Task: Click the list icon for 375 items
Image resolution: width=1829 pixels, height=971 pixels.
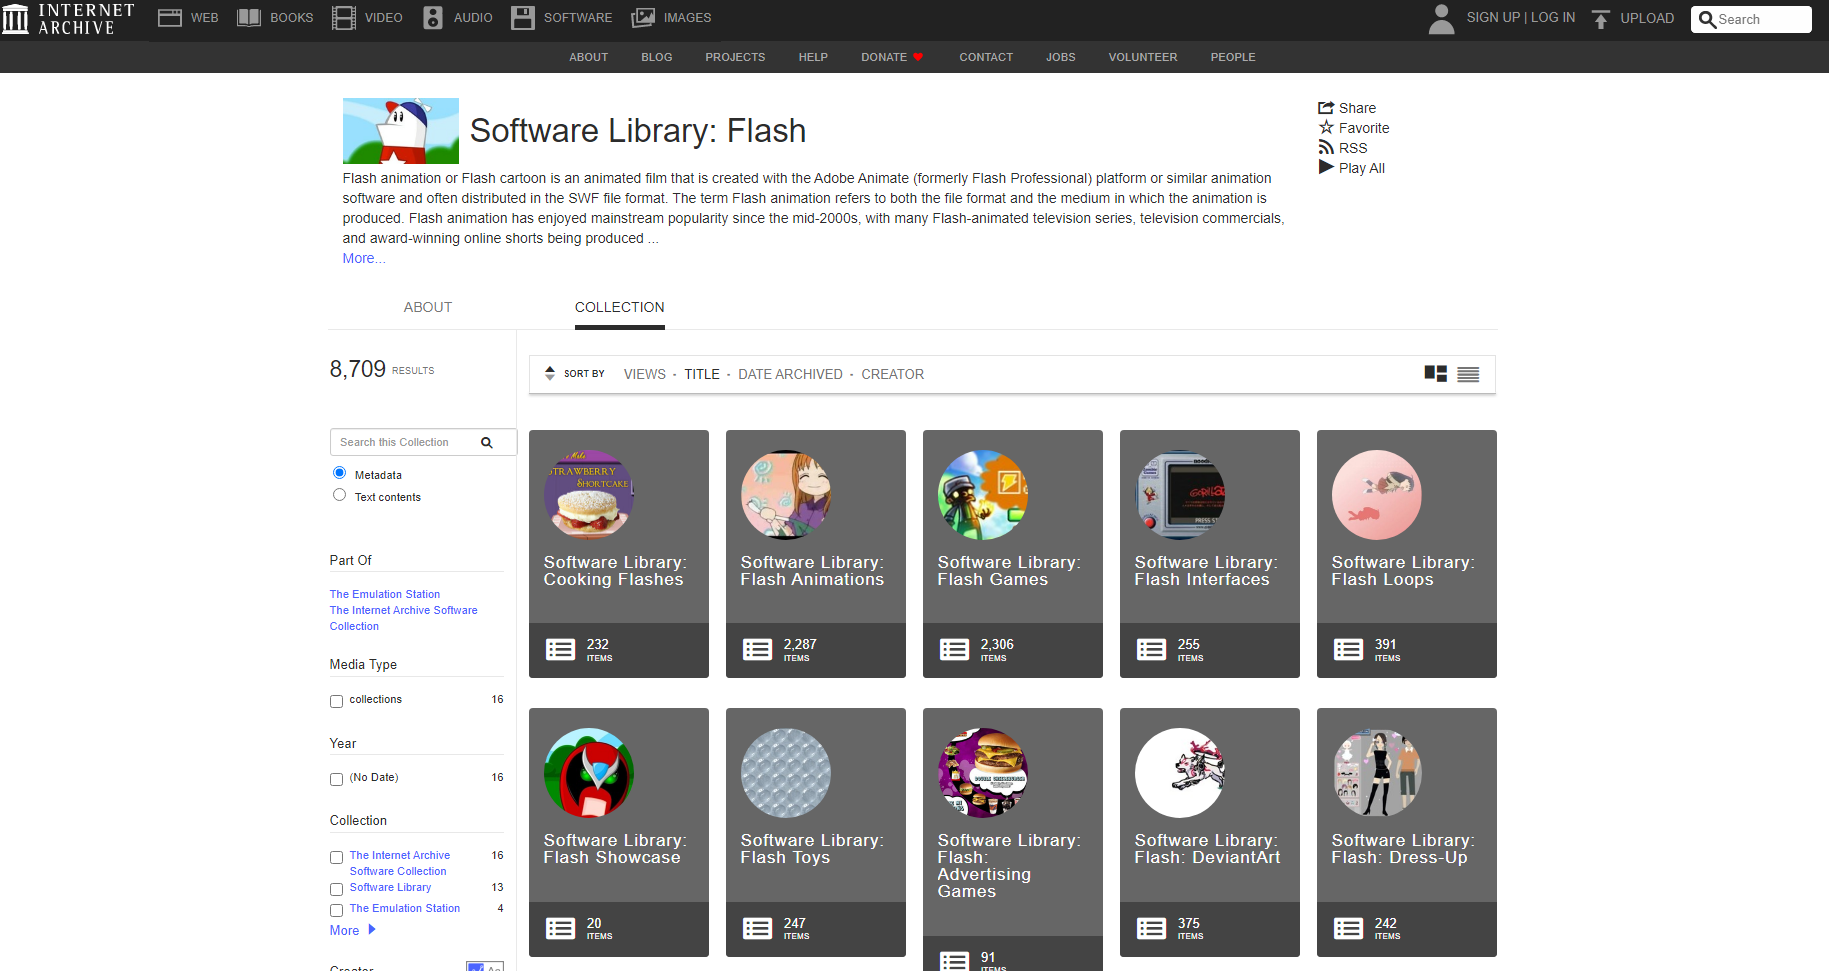Action: click(x=1151, y=928)
